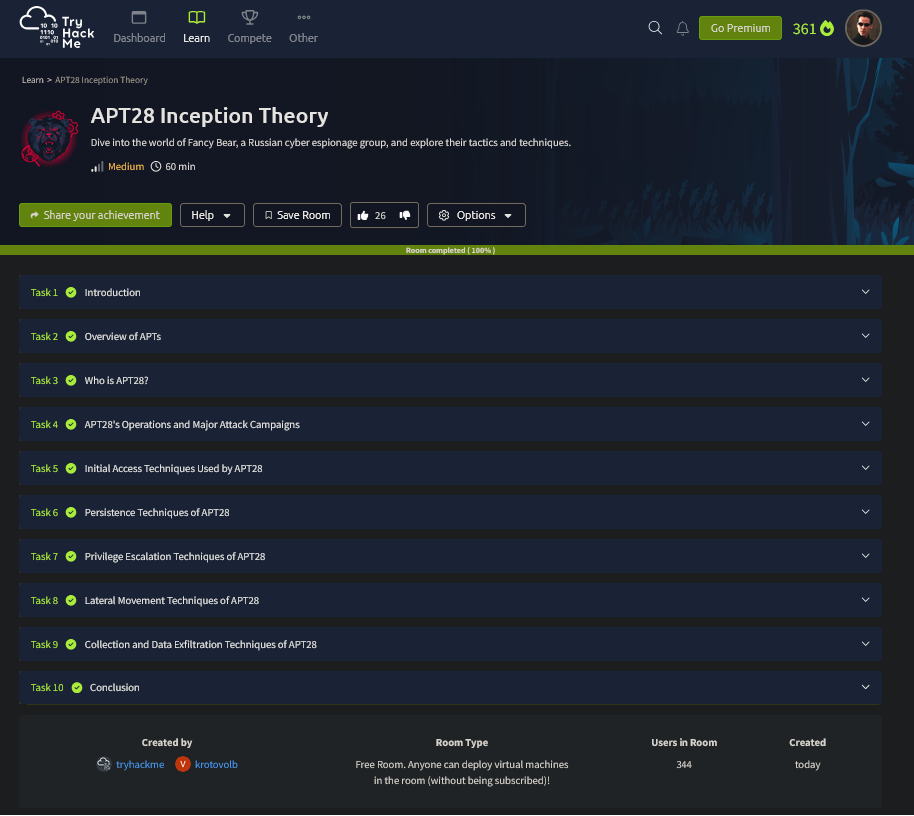The width and height of the screenshot is (914, 816).
Task: Click the streak flame icon
Action: click(827, 28)
